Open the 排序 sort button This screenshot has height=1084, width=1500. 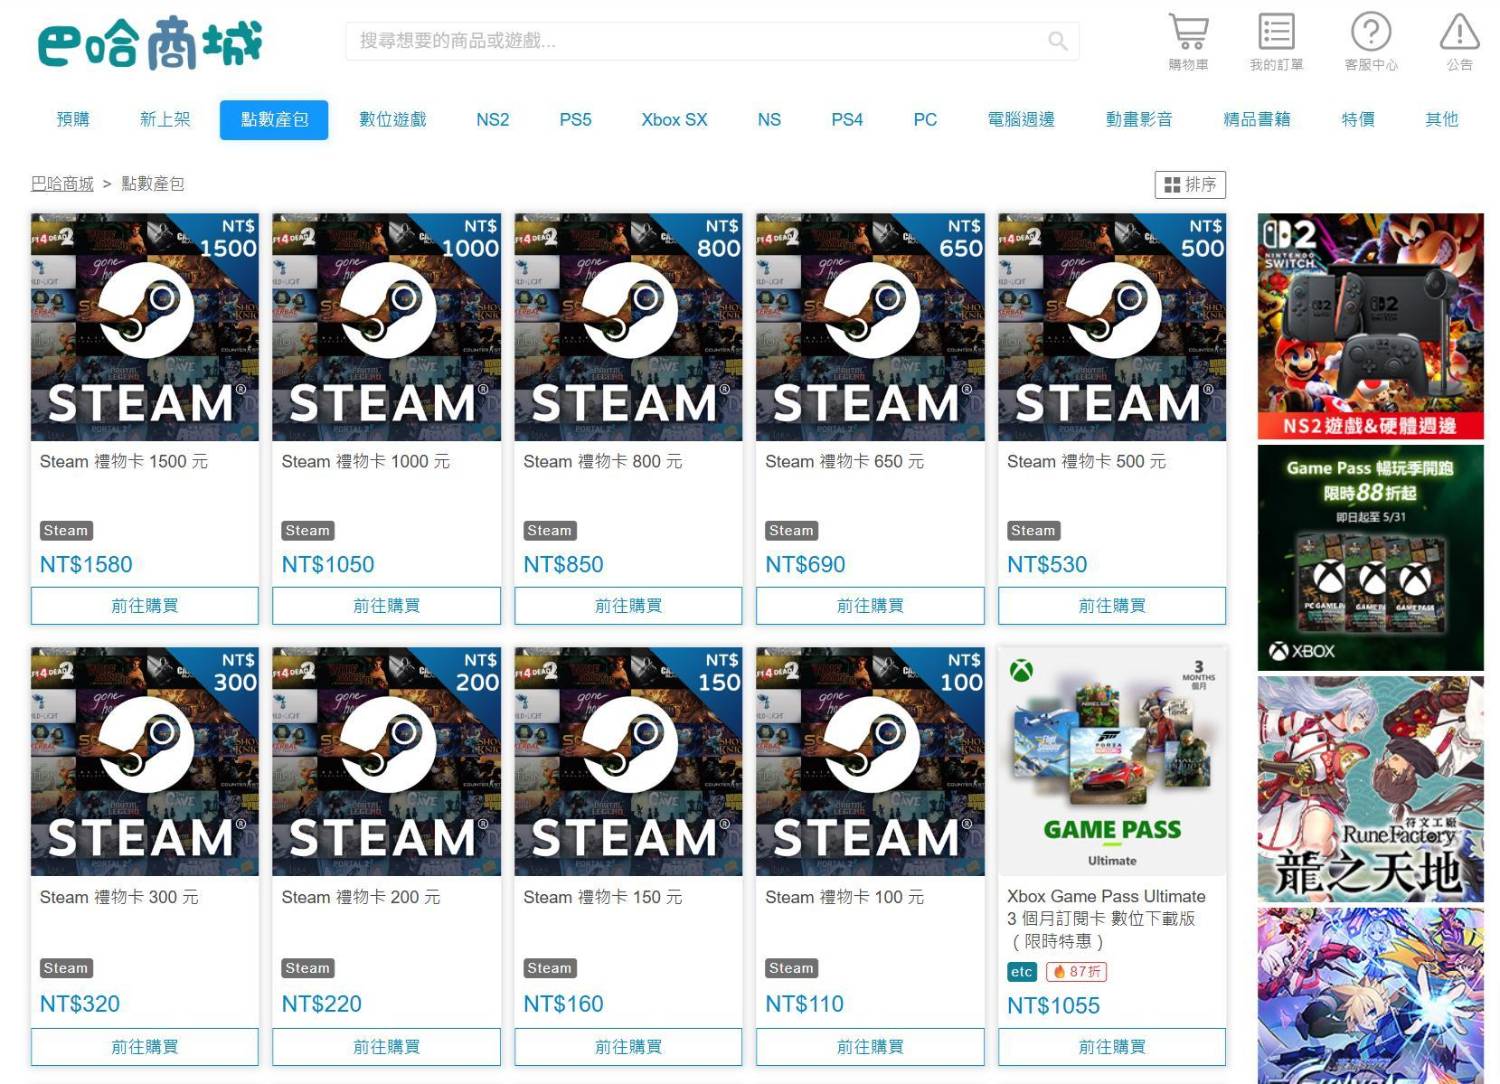click(x=1190, y=184)
